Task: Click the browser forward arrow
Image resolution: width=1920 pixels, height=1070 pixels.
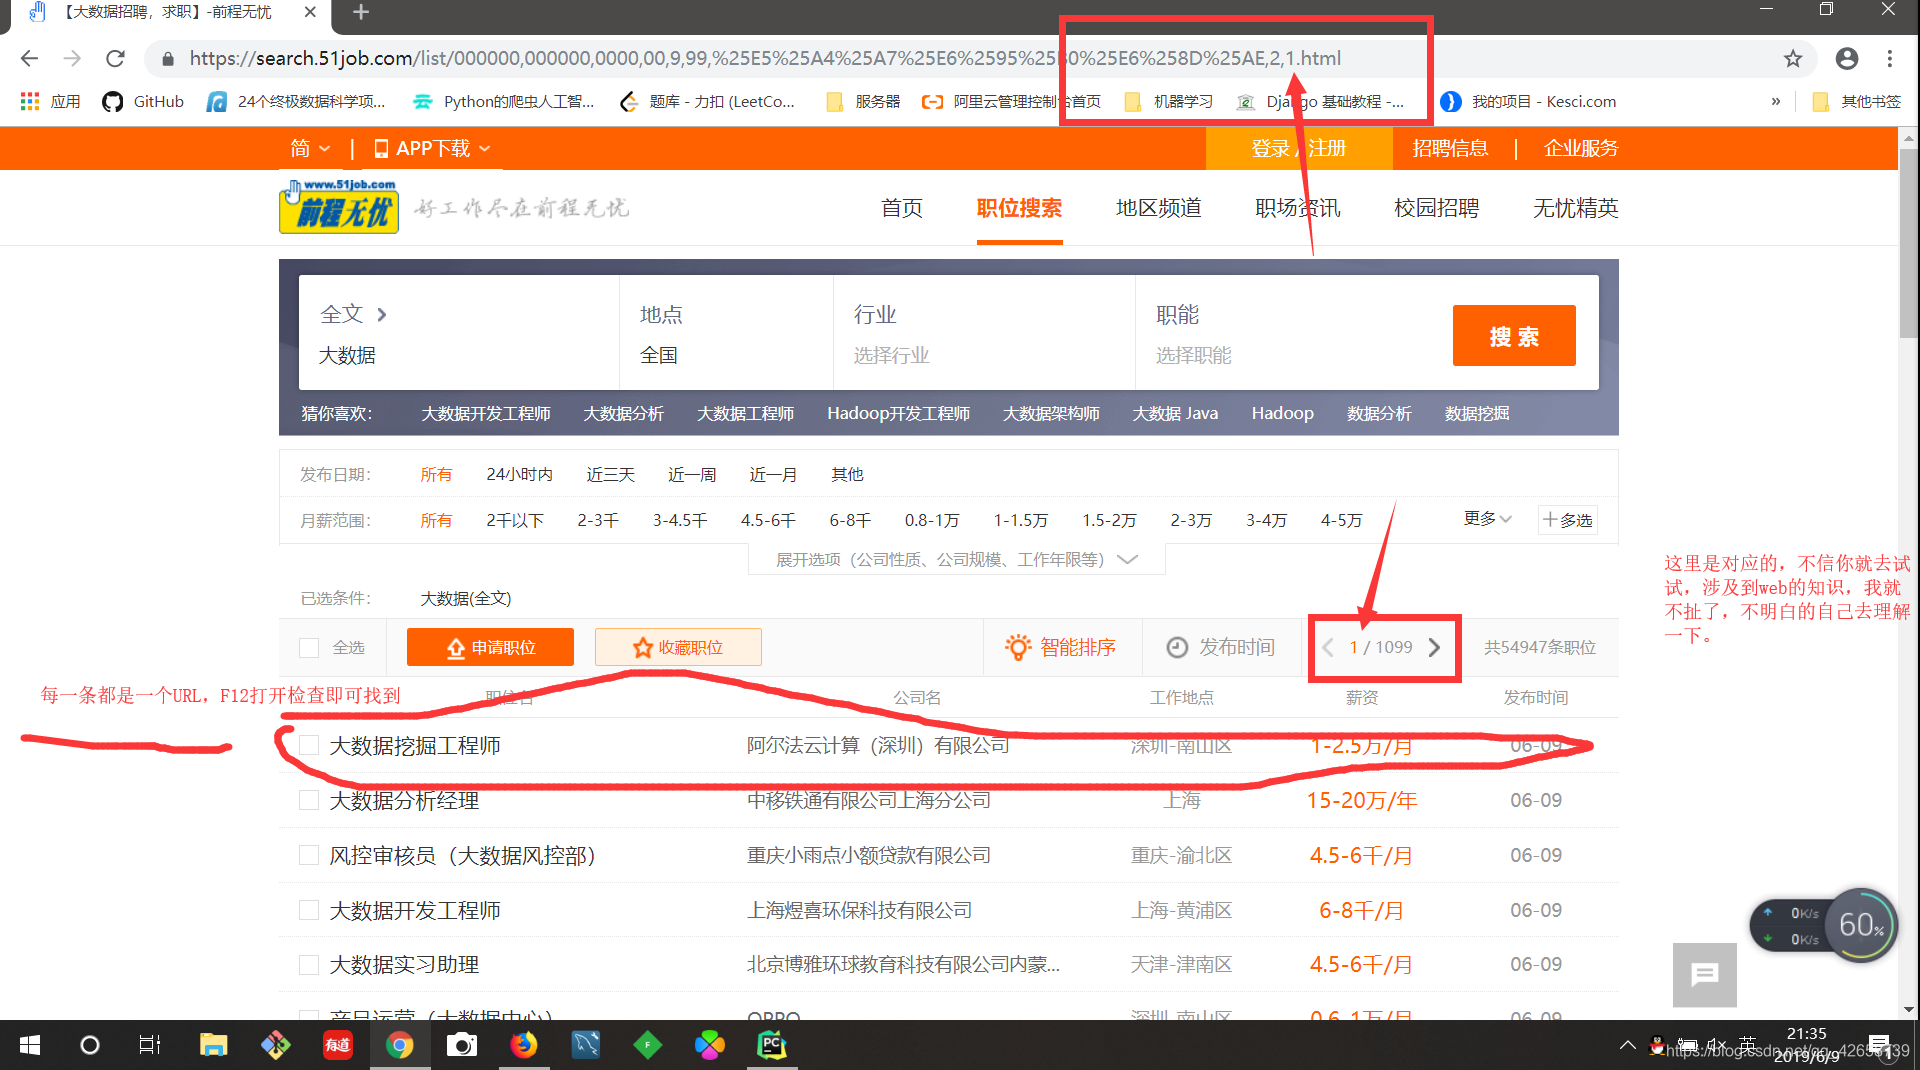Action: tap(72, 58)
